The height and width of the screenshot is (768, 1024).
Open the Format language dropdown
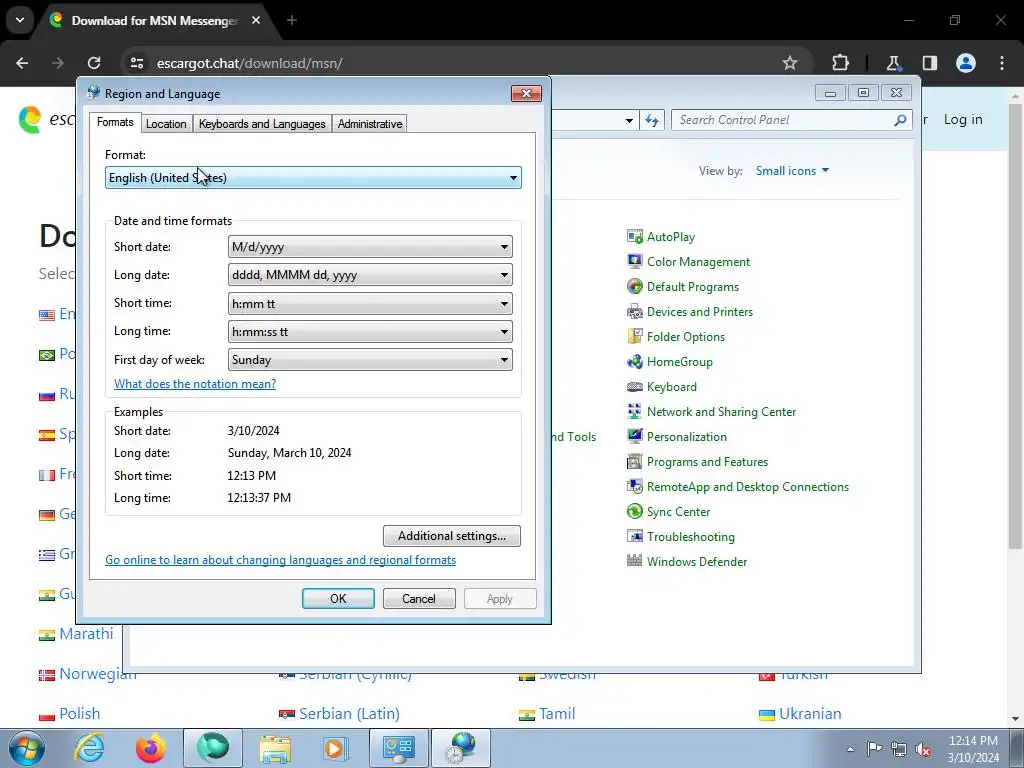[x=313, y=178]
